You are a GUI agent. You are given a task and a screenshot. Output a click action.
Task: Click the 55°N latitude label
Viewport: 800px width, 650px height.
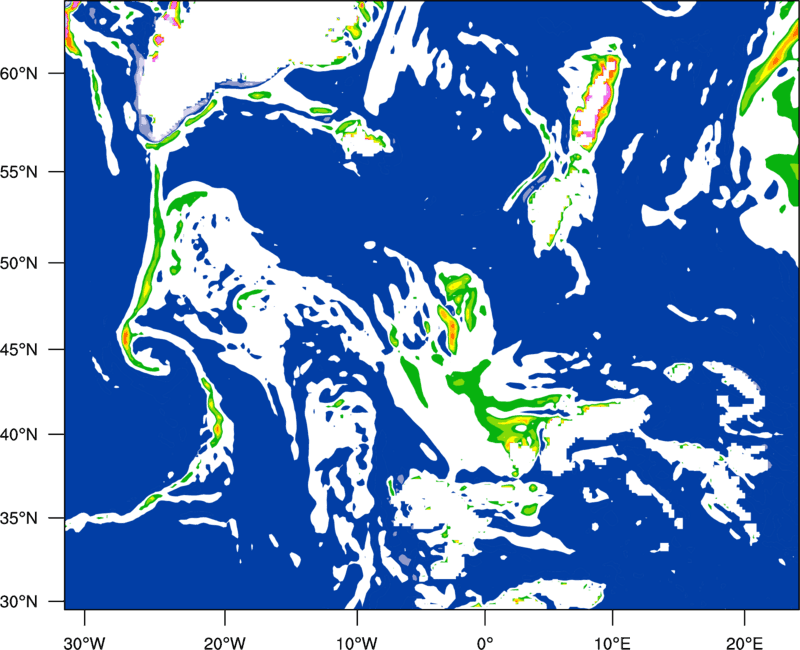tap(19, 172)
